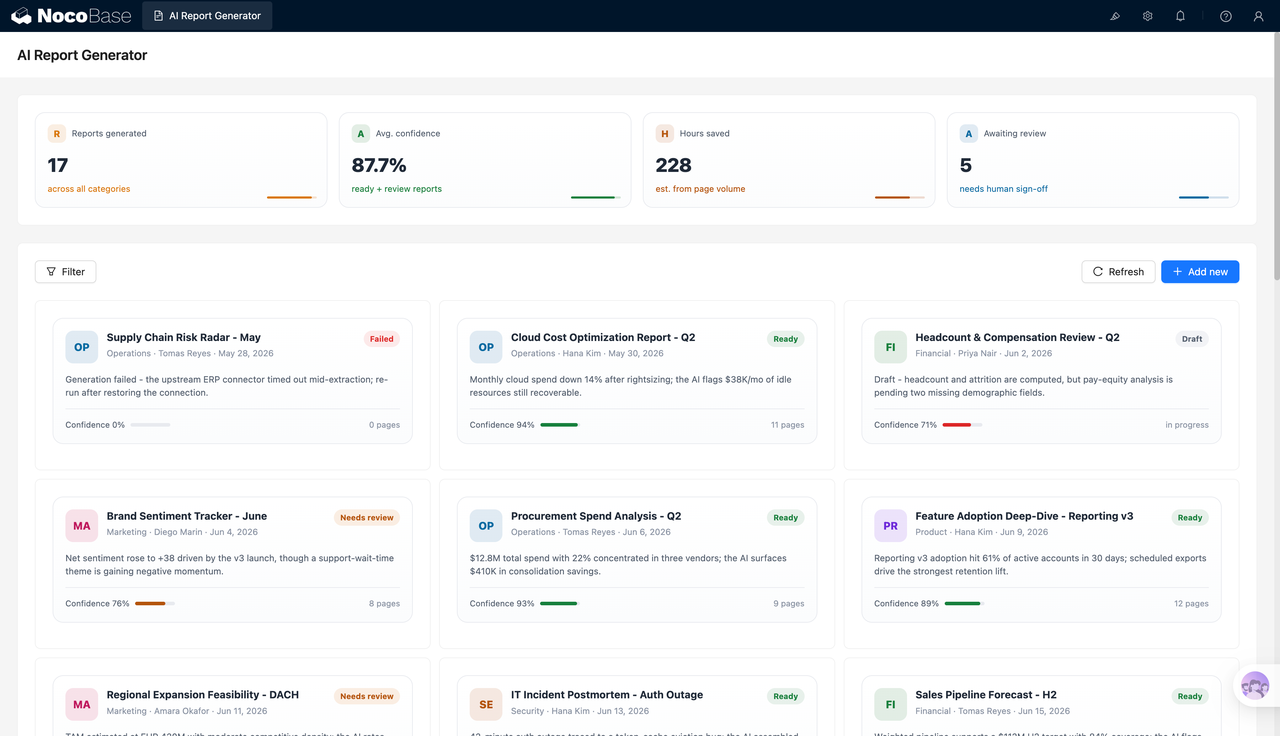
Task: Open Supply Chain Risk Radar - May title
Action: [184, 338]
